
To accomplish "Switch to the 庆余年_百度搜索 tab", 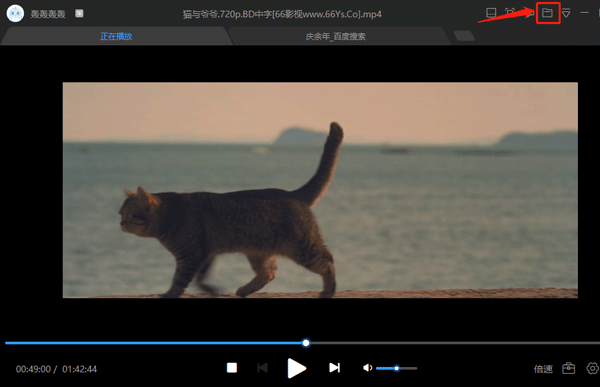I will [336, 36].
